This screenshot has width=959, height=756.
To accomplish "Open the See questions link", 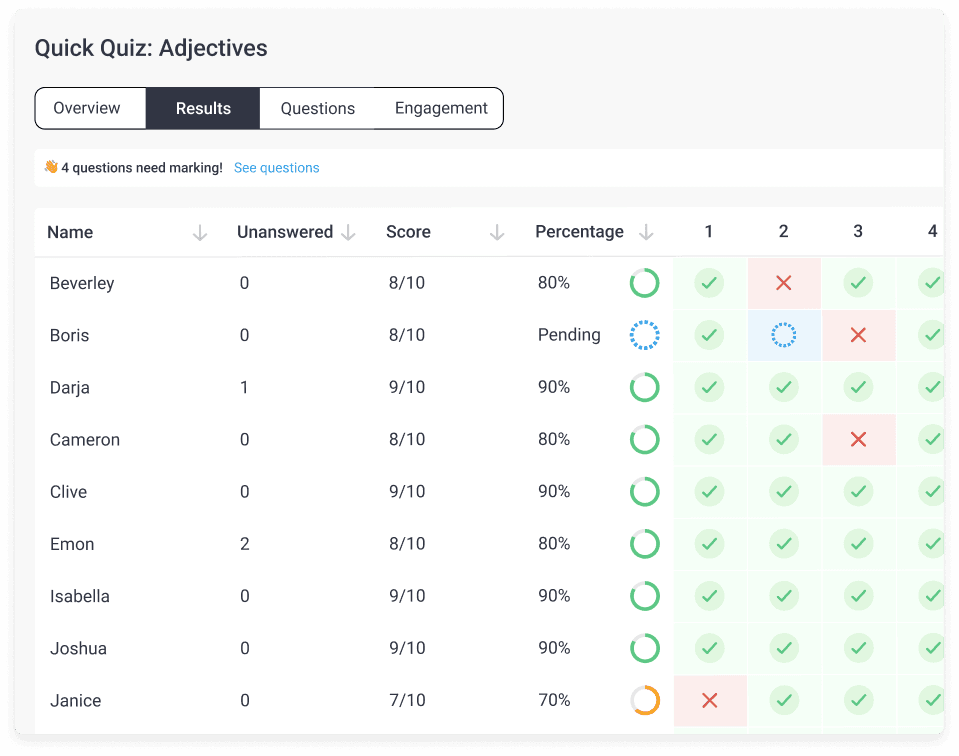I will pos(276,167).
